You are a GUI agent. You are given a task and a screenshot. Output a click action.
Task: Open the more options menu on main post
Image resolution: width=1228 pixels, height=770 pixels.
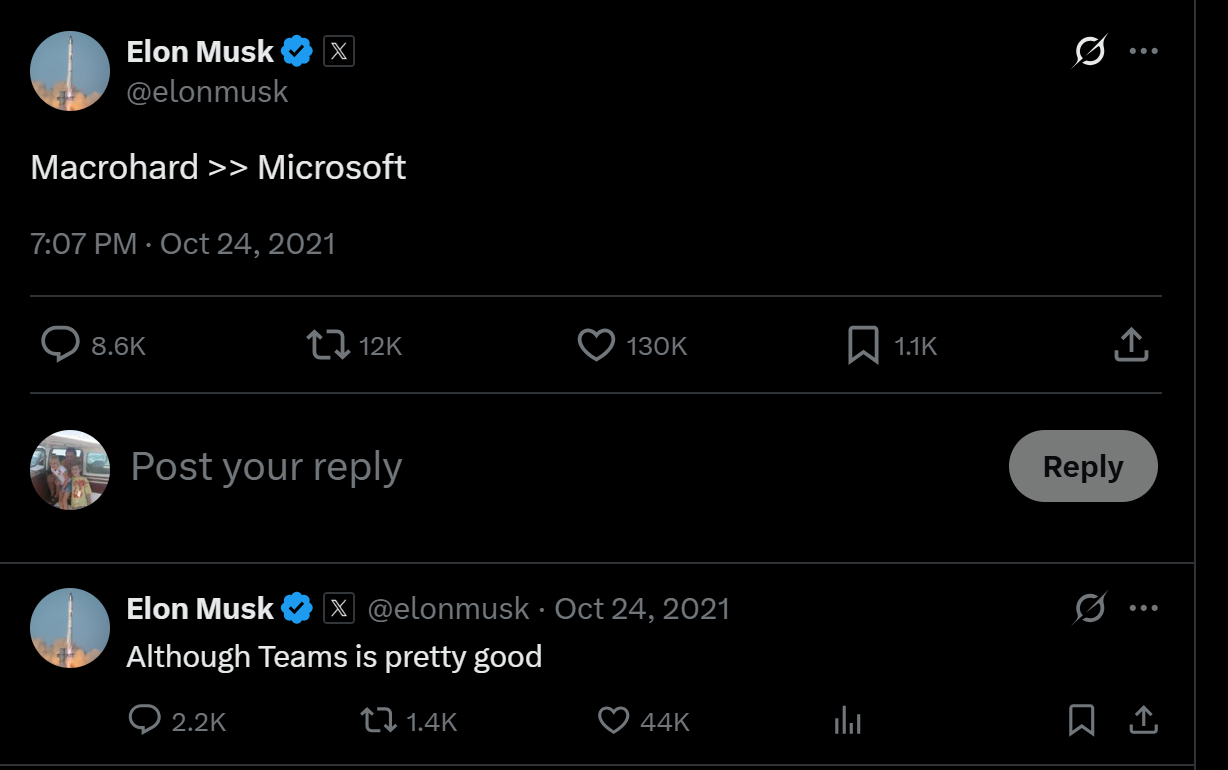point(1143,50)
